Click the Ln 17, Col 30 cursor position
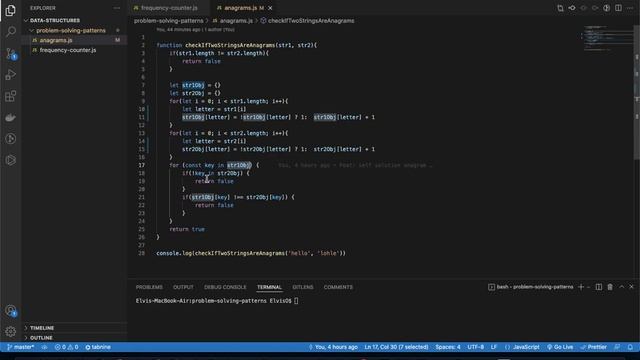The image size is (640, 360). point(396,347)
